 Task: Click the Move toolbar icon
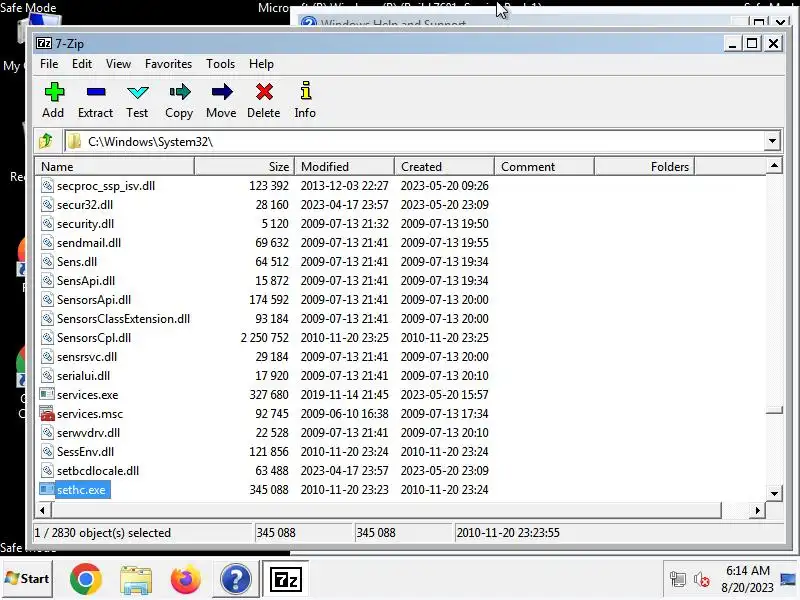(221, 92)
